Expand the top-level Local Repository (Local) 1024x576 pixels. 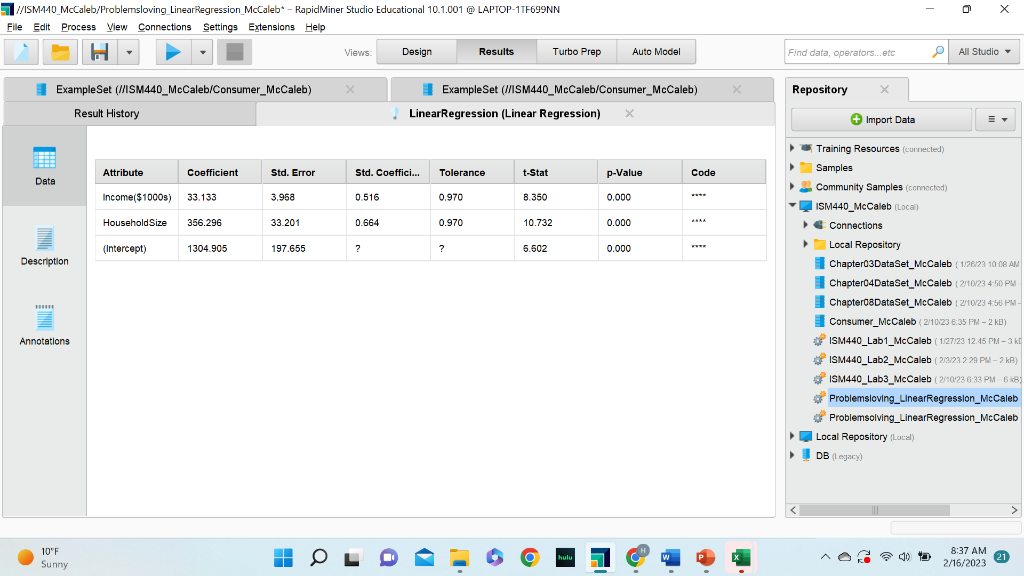tap(792, 436)
